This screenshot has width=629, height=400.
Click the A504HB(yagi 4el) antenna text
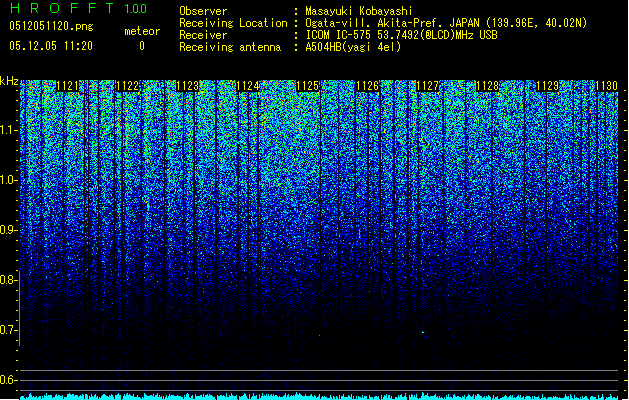353,47
